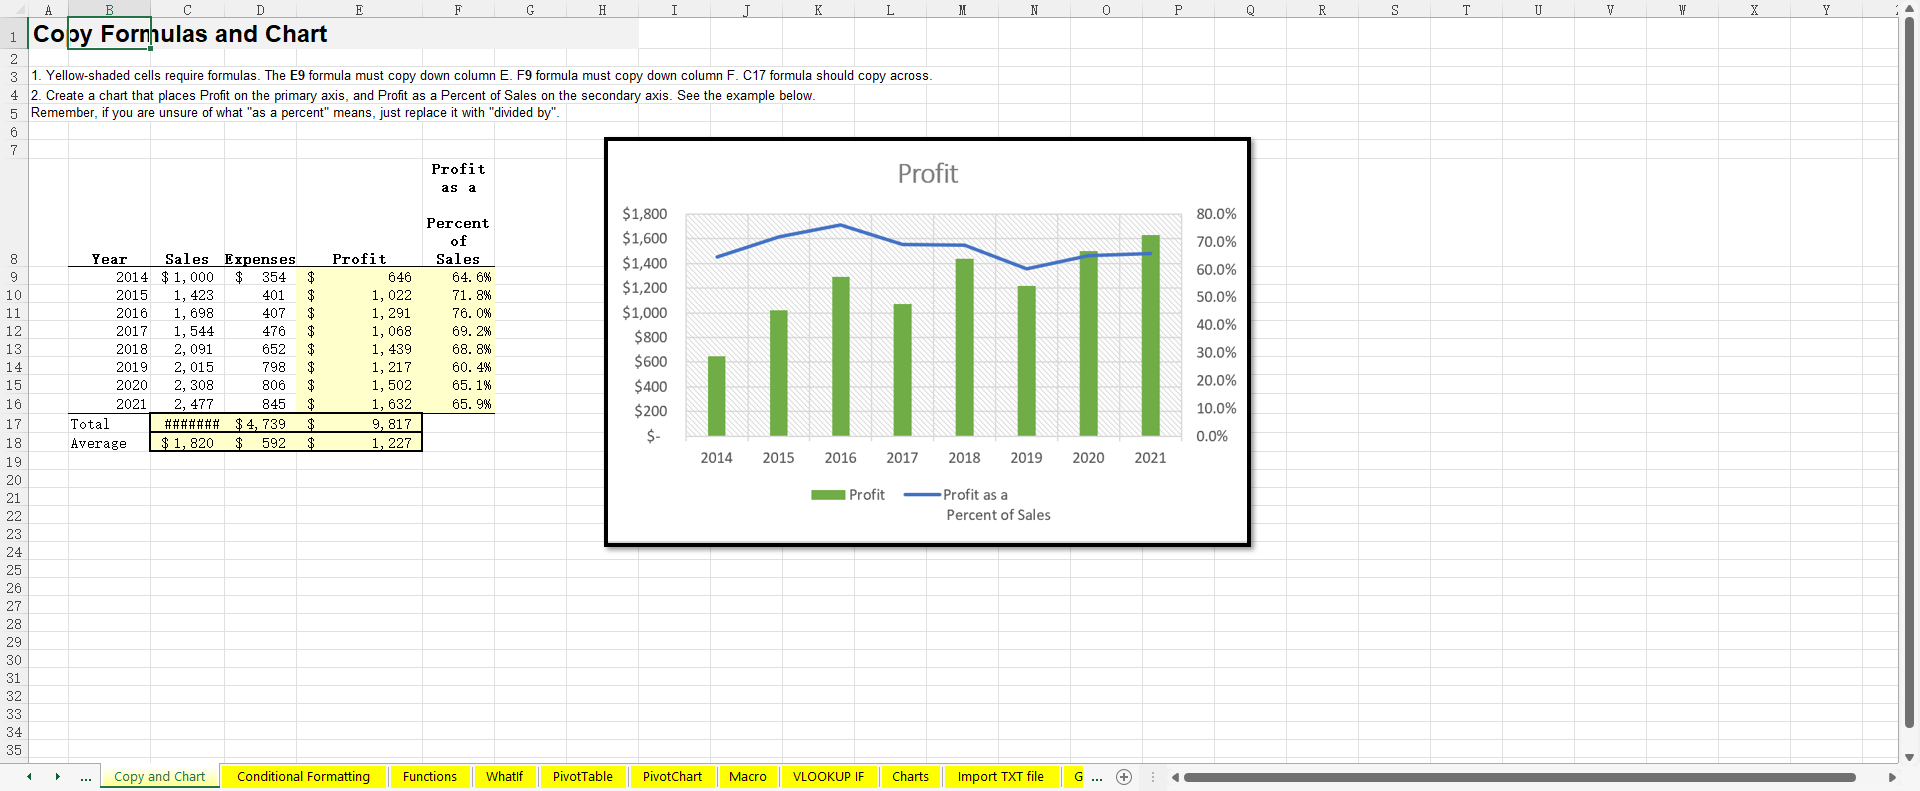Click the Profit as a Percent of Sales legend entry

click(x=977, y=505)
